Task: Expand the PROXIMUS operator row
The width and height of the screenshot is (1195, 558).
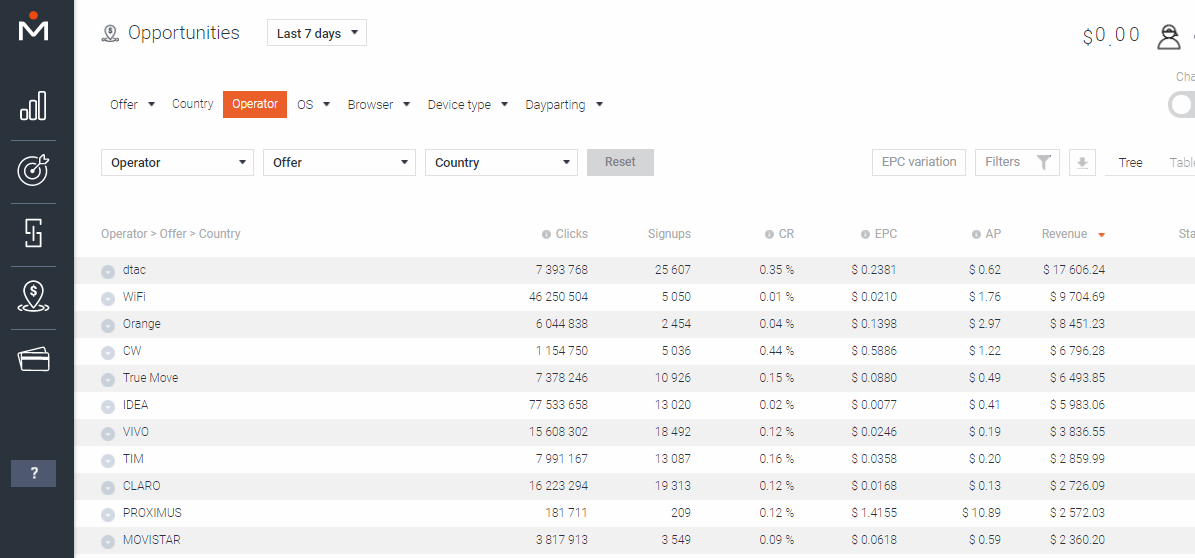Action: tap(108, 514)
